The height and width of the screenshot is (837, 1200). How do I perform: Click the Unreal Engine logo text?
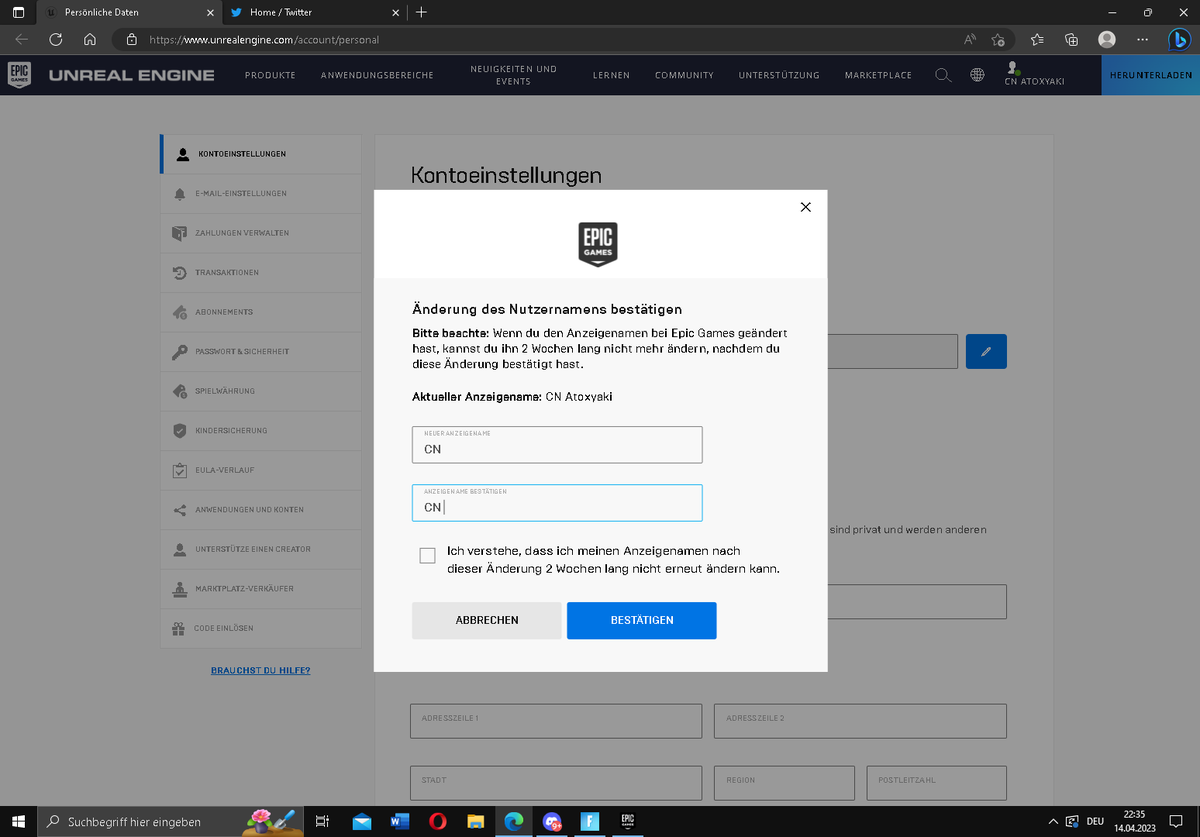[131, 75]
